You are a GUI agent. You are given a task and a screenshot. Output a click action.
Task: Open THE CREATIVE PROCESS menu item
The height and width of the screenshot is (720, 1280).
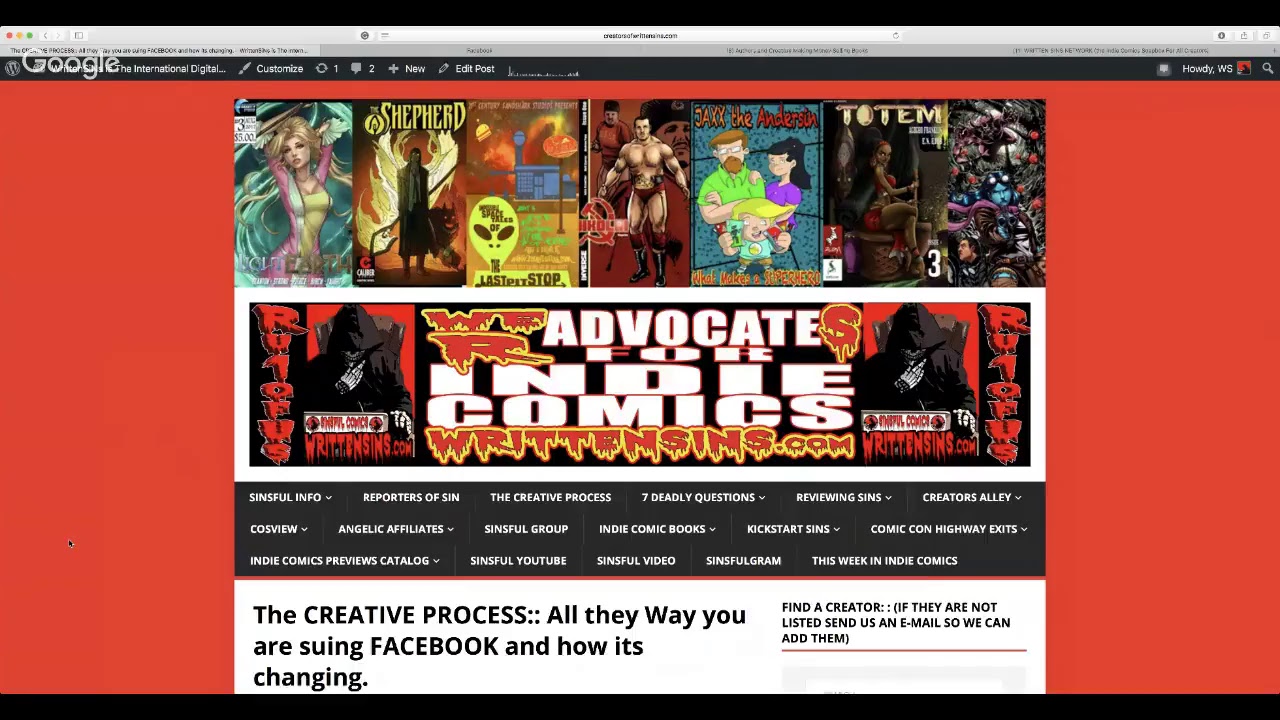click(550, 497)
